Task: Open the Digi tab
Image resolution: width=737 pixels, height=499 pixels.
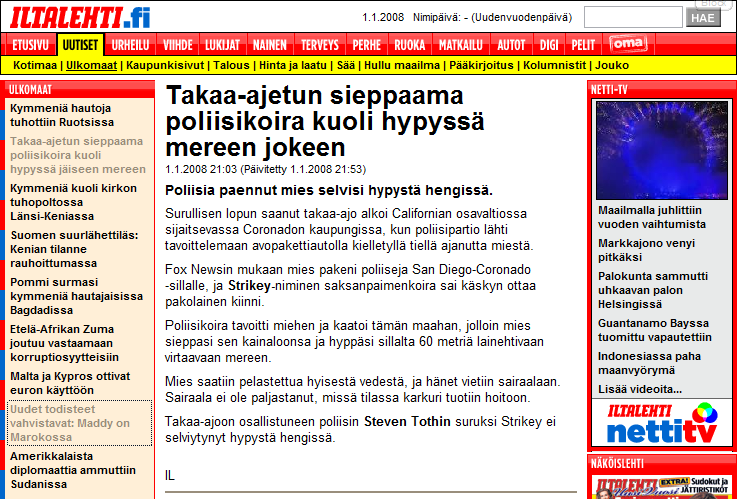Action: tap(549, 45)
